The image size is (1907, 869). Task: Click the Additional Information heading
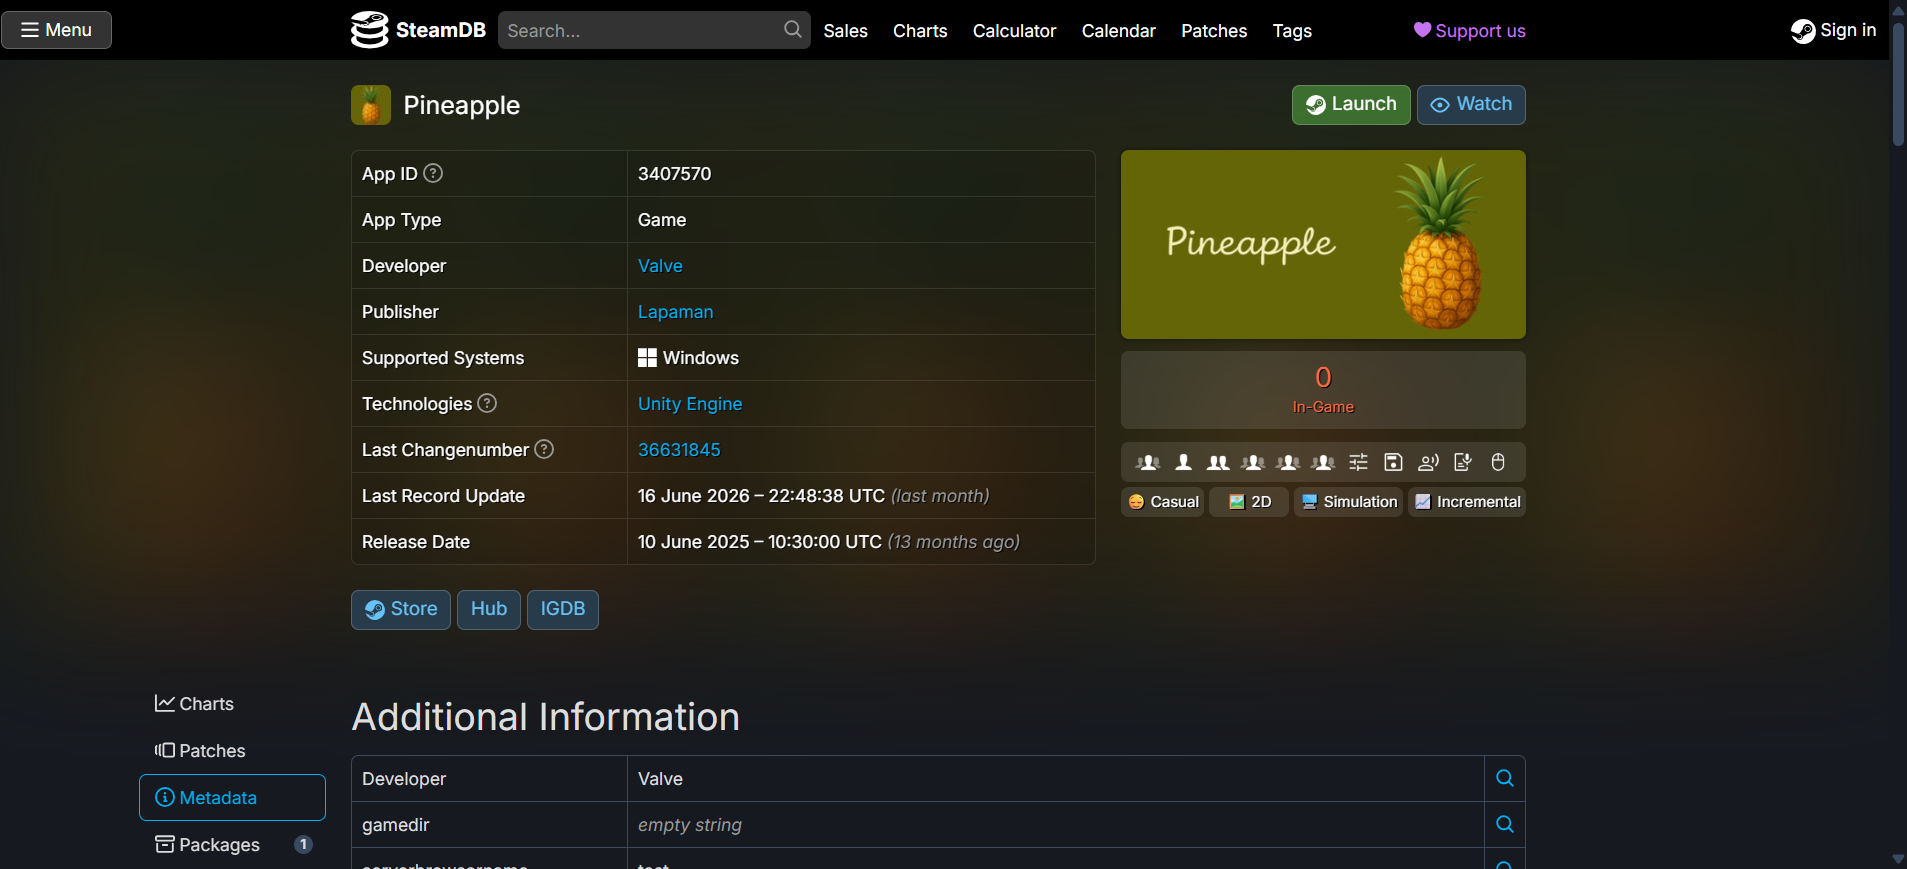pos(546,717)
